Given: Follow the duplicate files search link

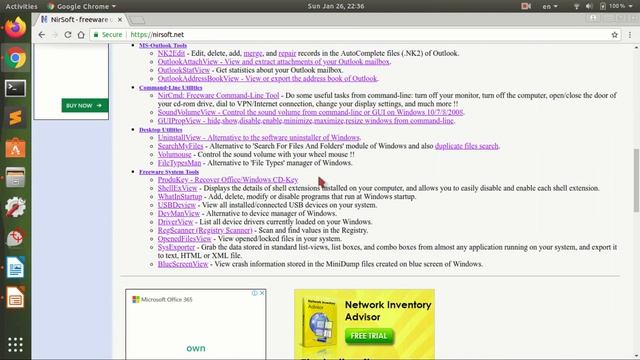Looking at the screenshot, I should point(467,146).
